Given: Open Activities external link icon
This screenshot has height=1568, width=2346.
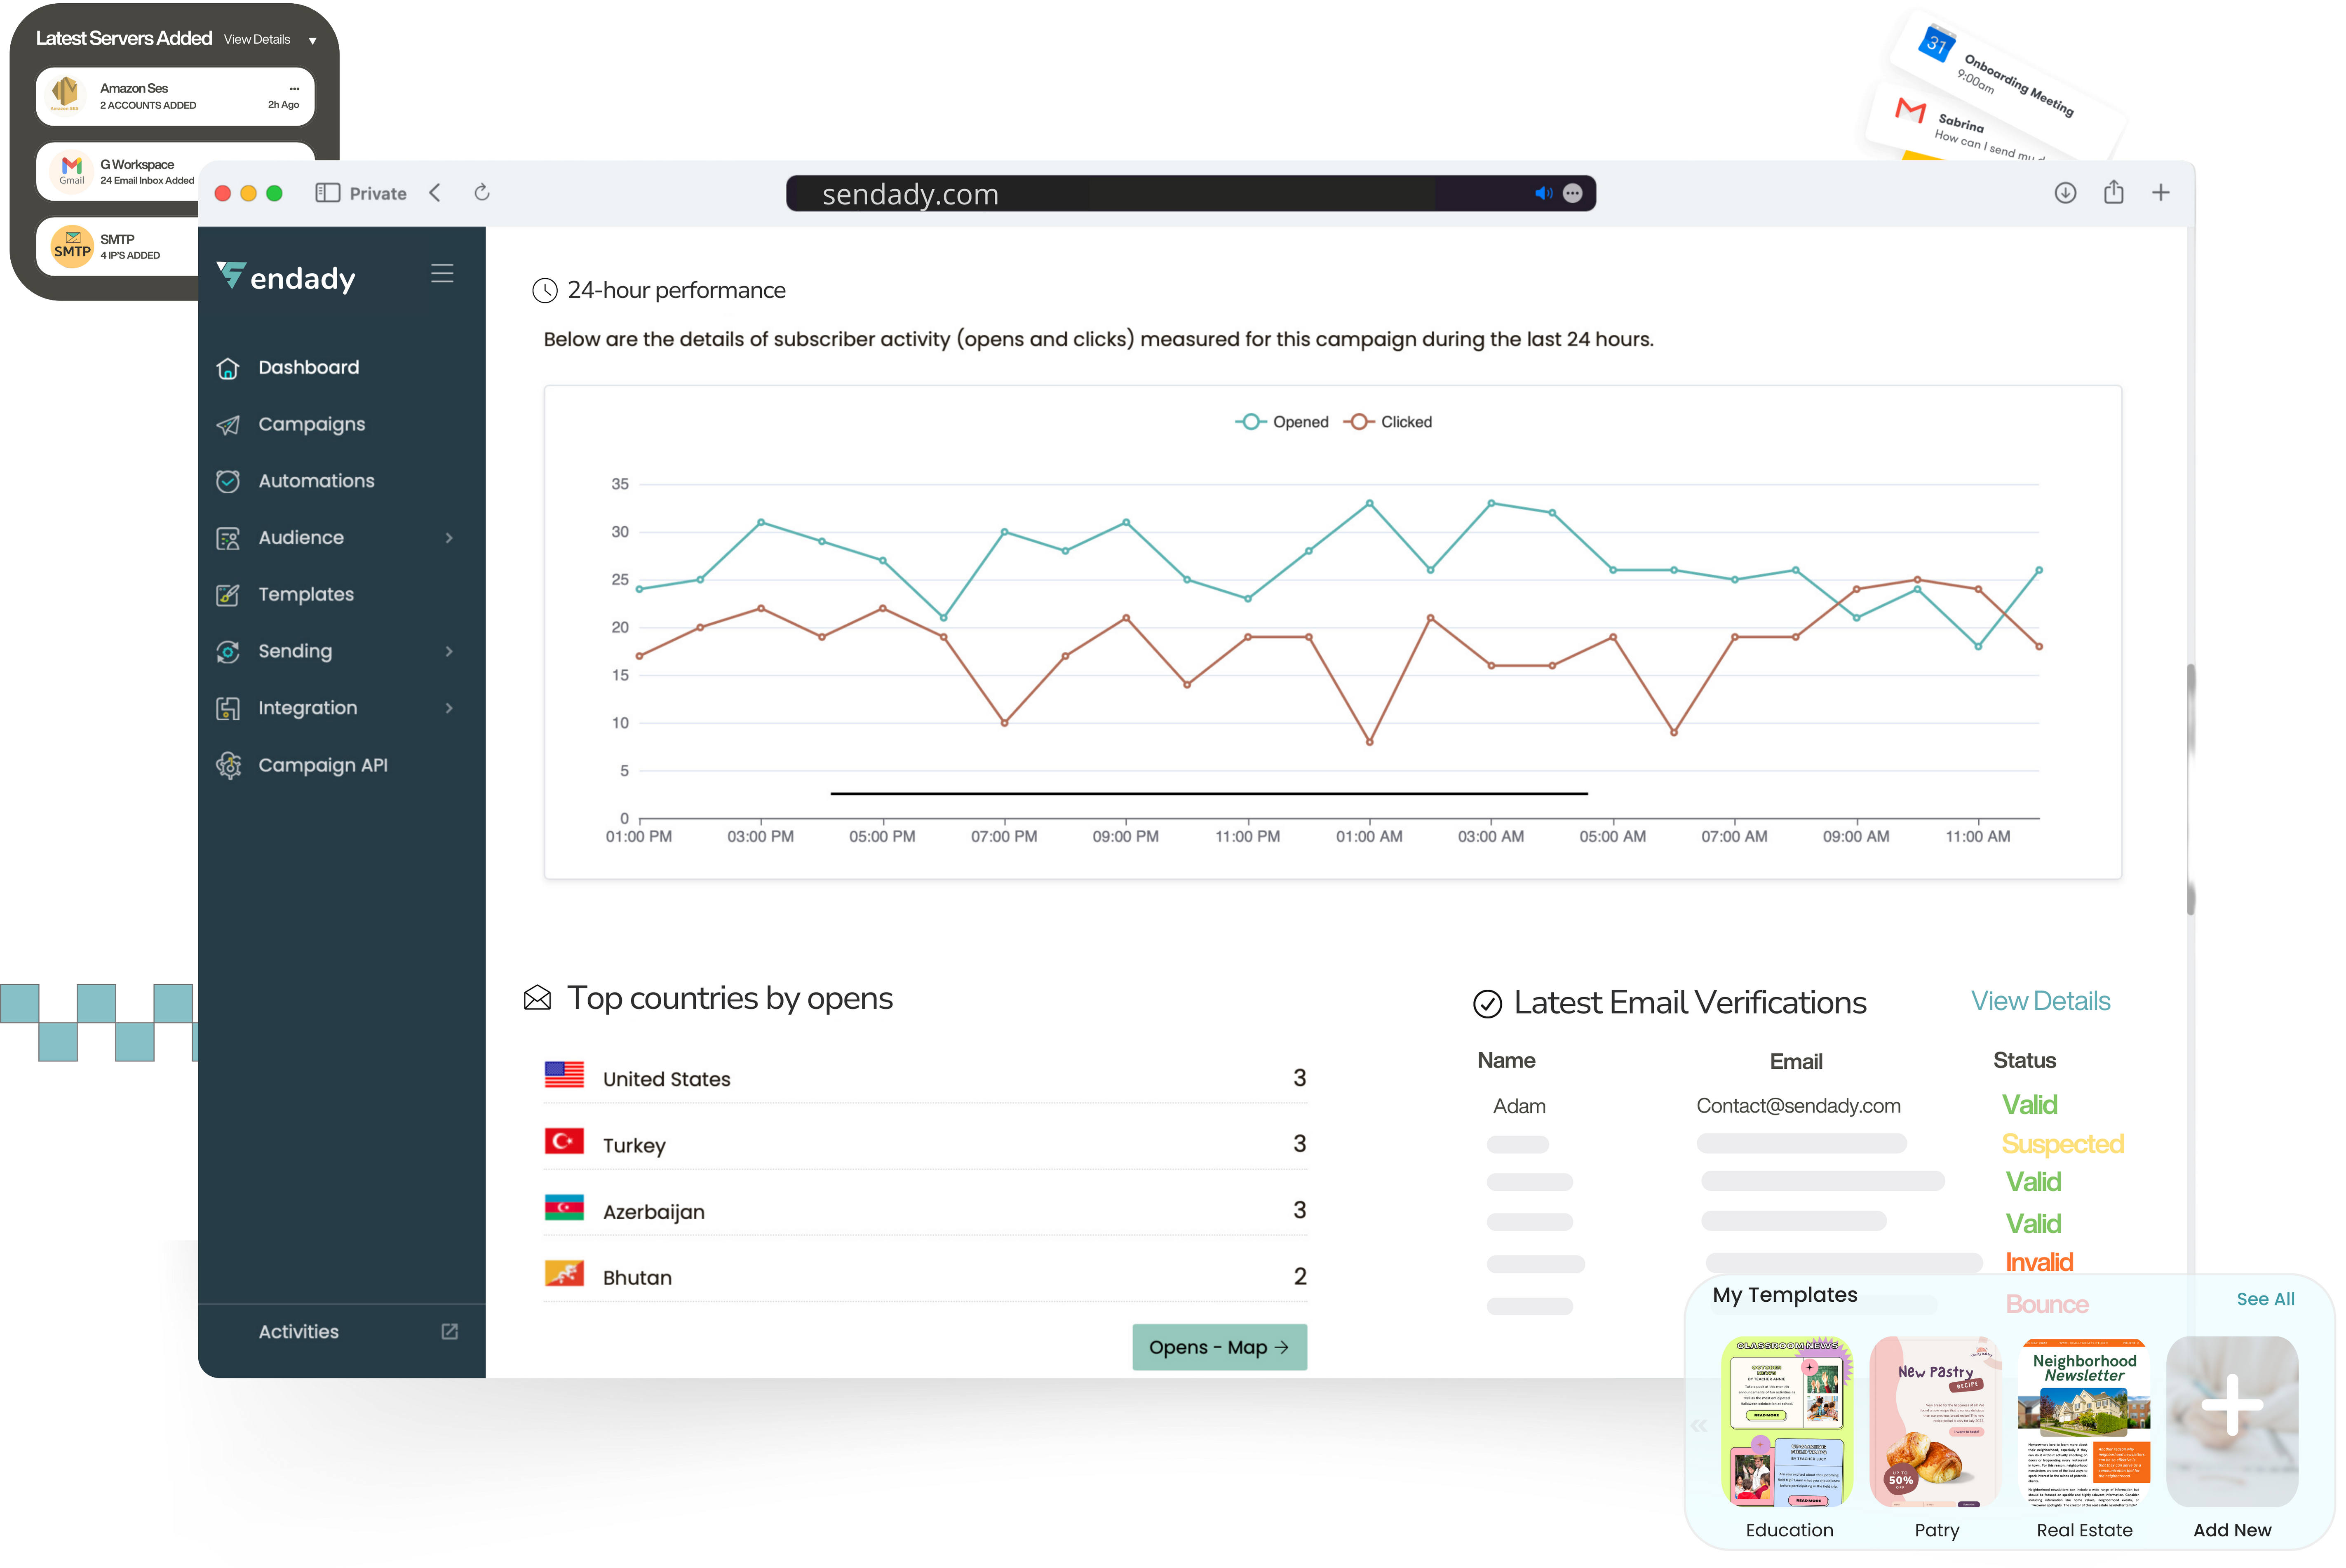Looking at the screenshot, I should [x=450, y=1331].
